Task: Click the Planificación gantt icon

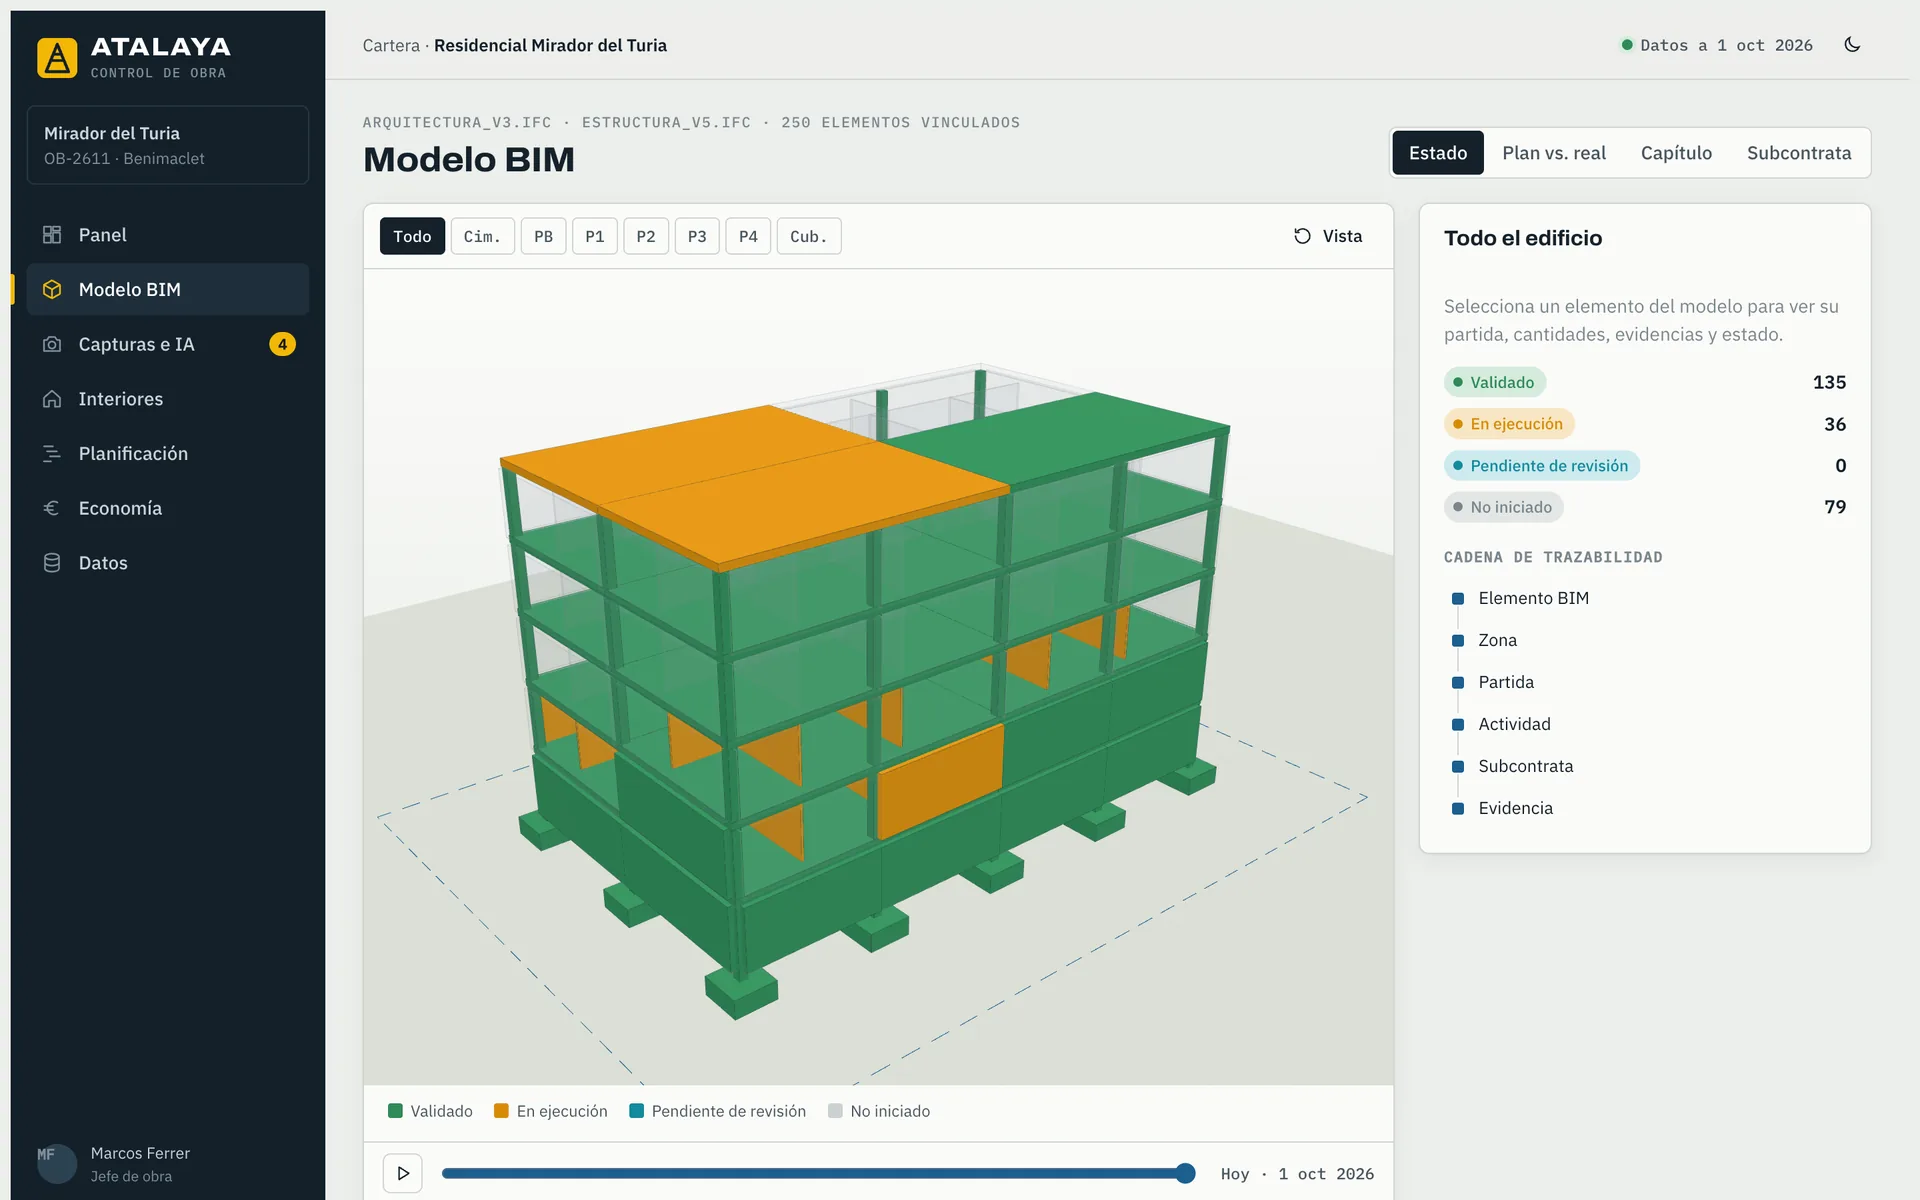Action: [52, 454]
